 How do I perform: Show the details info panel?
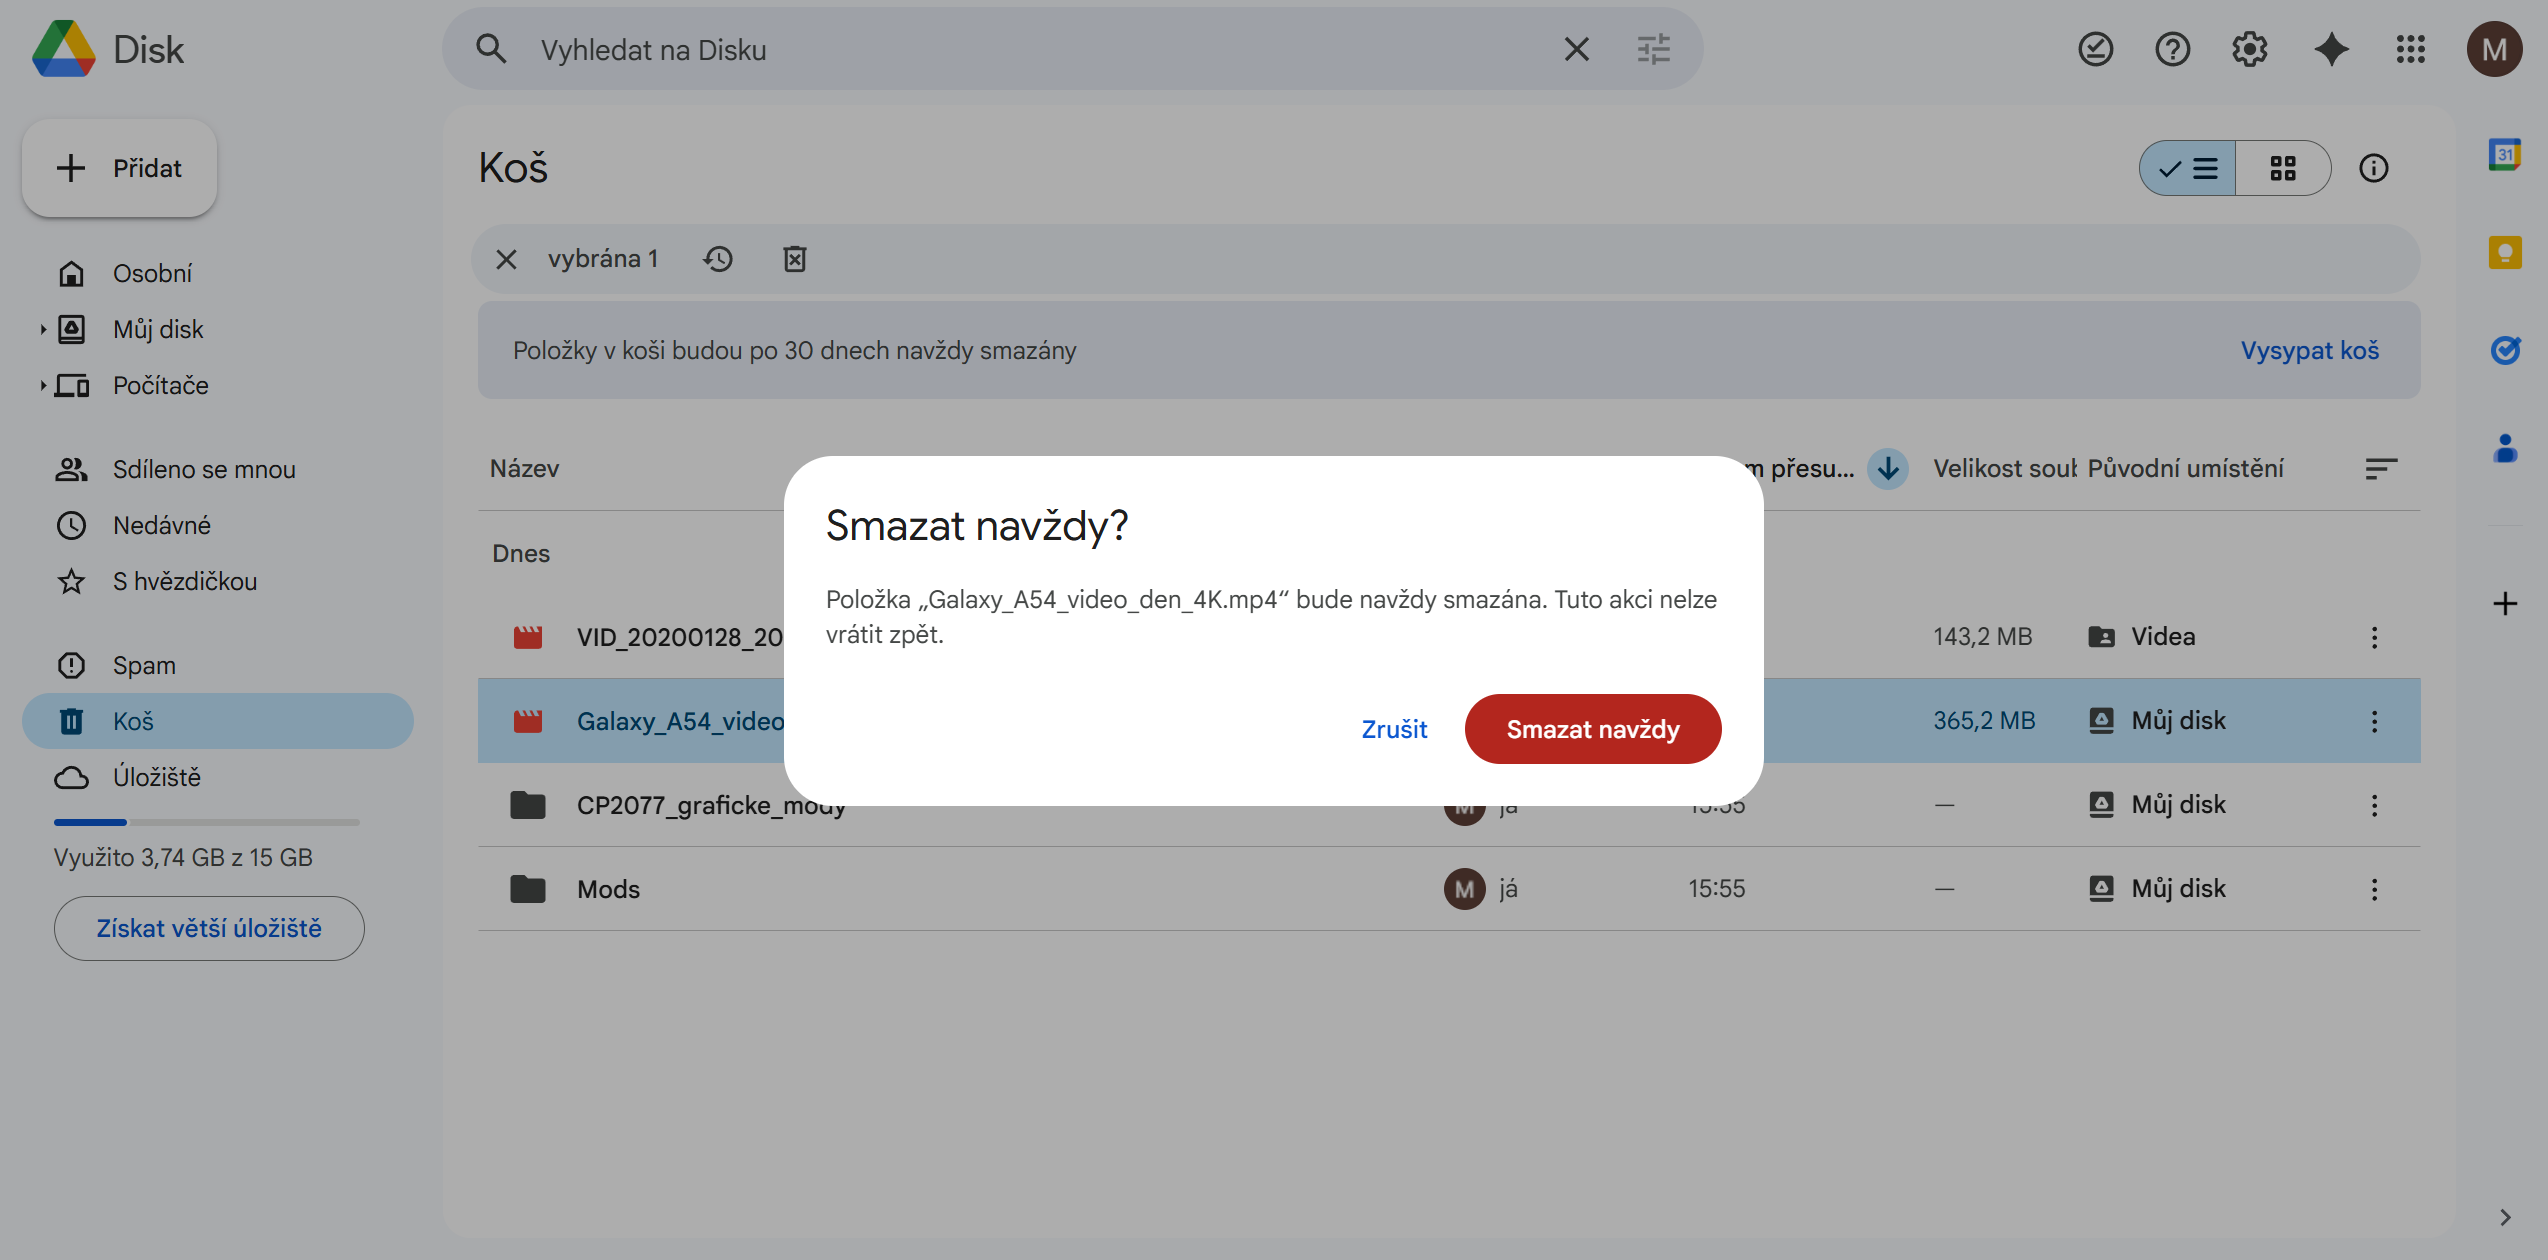point(2373,168)
